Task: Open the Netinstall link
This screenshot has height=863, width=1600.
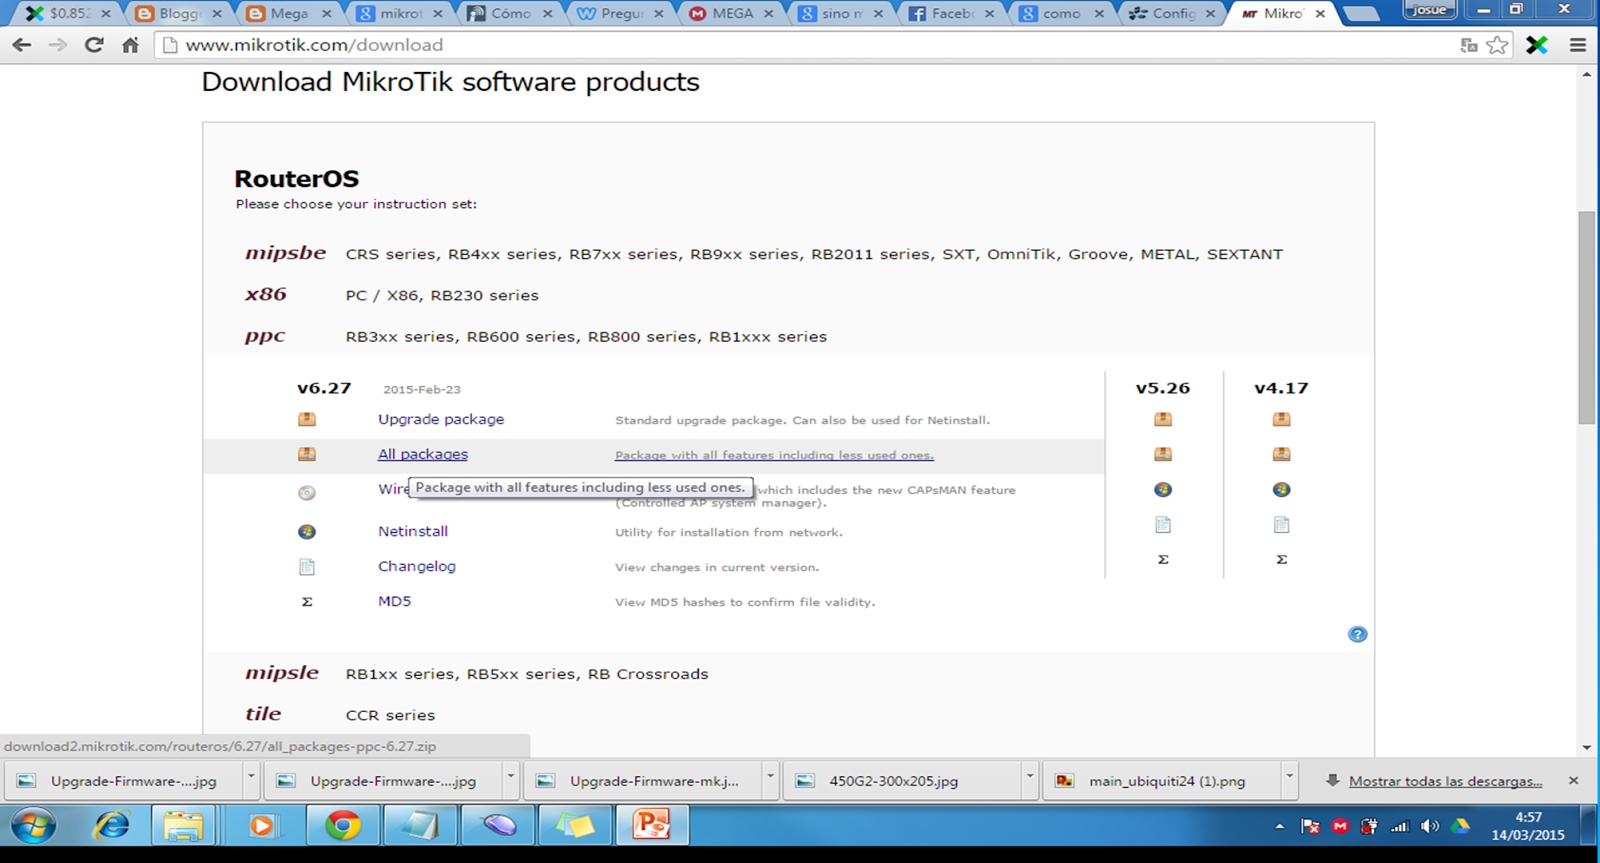Action: coord(413,531)
